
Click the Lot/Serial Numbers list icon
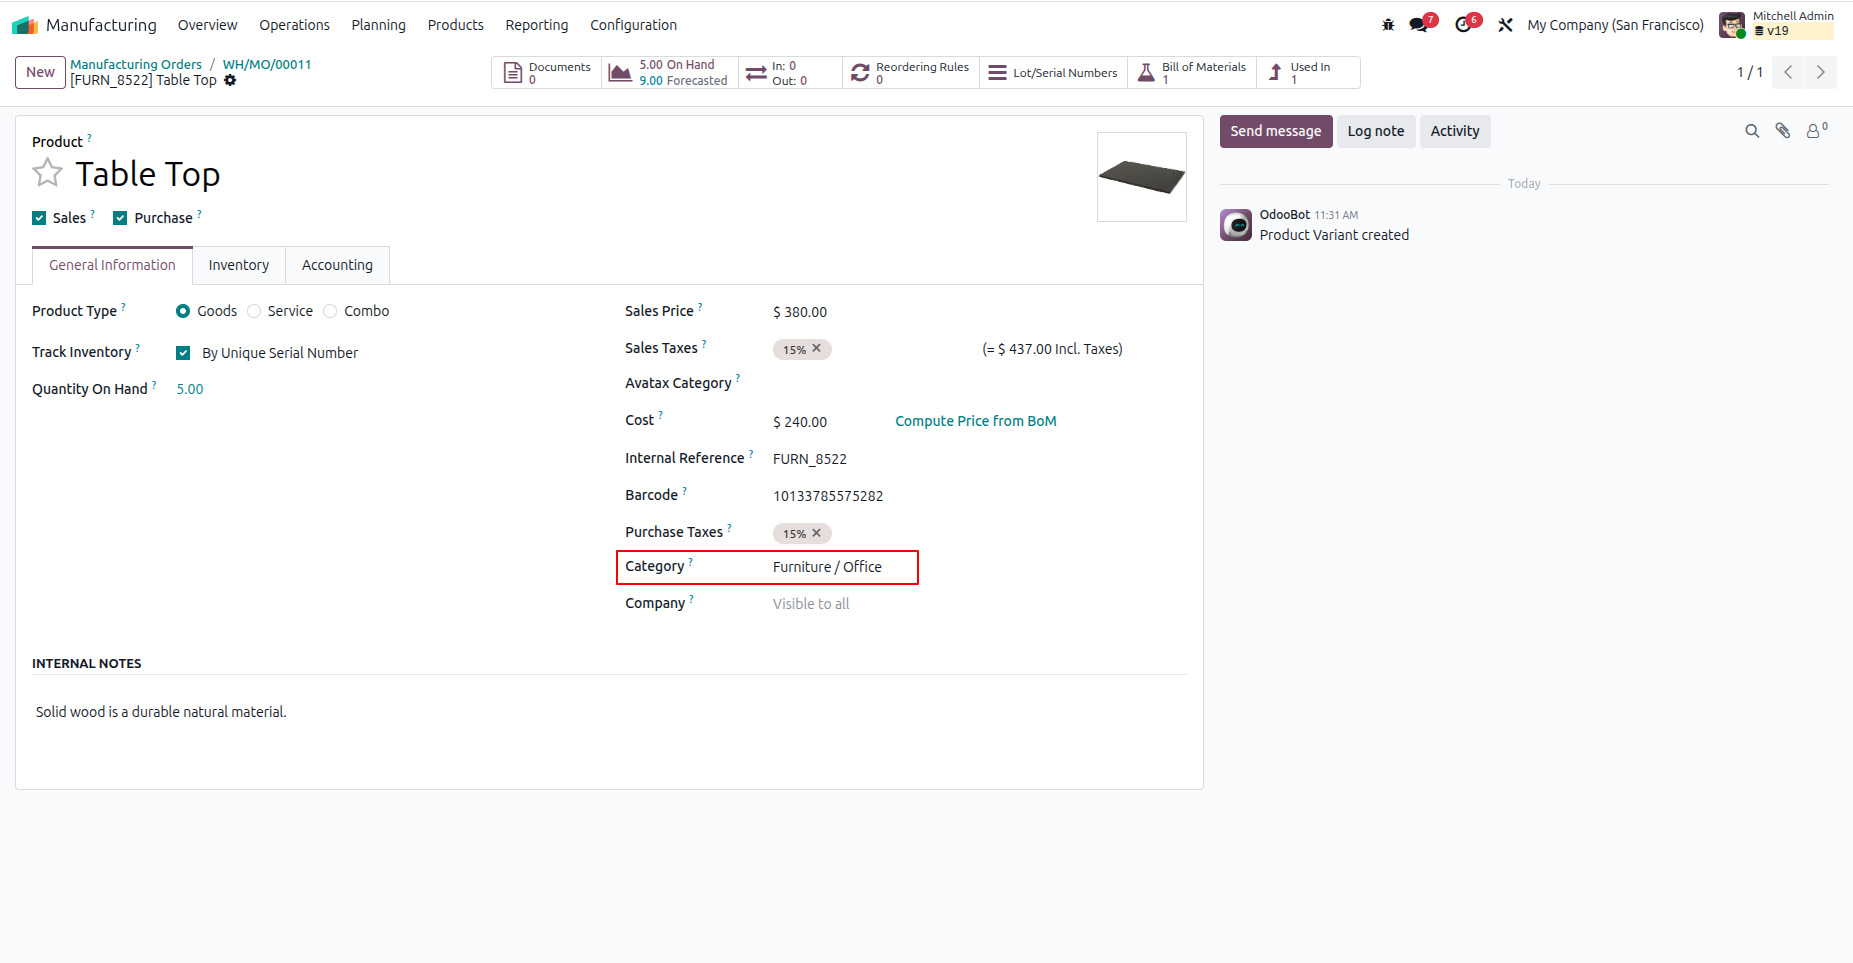[997, 73]
